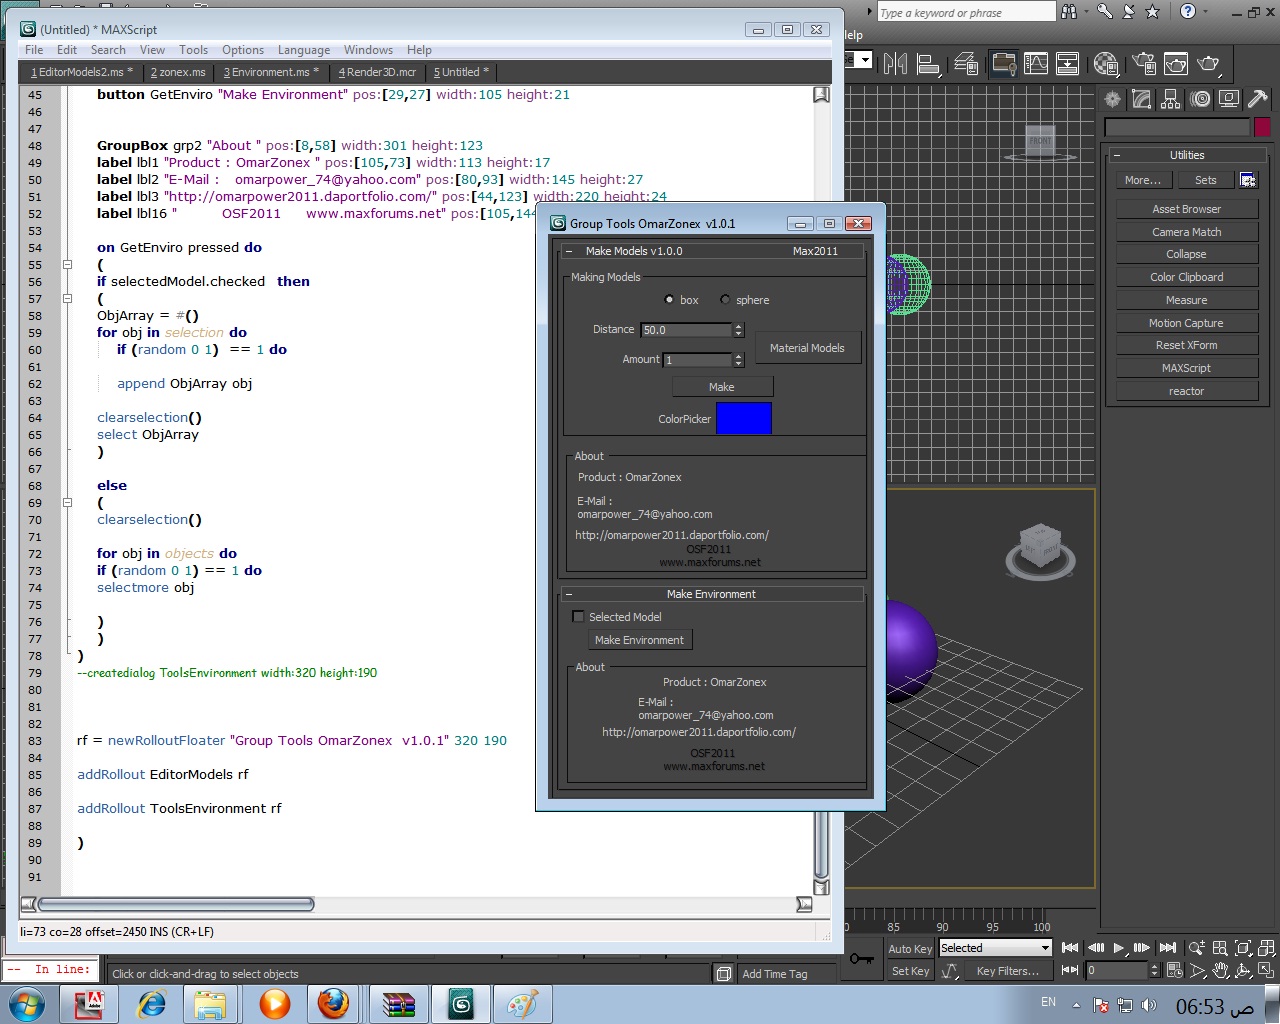Screen dimensions: 1280x1024
Task: Open Render Setup teapot icon
Action: pos(1144,64)
